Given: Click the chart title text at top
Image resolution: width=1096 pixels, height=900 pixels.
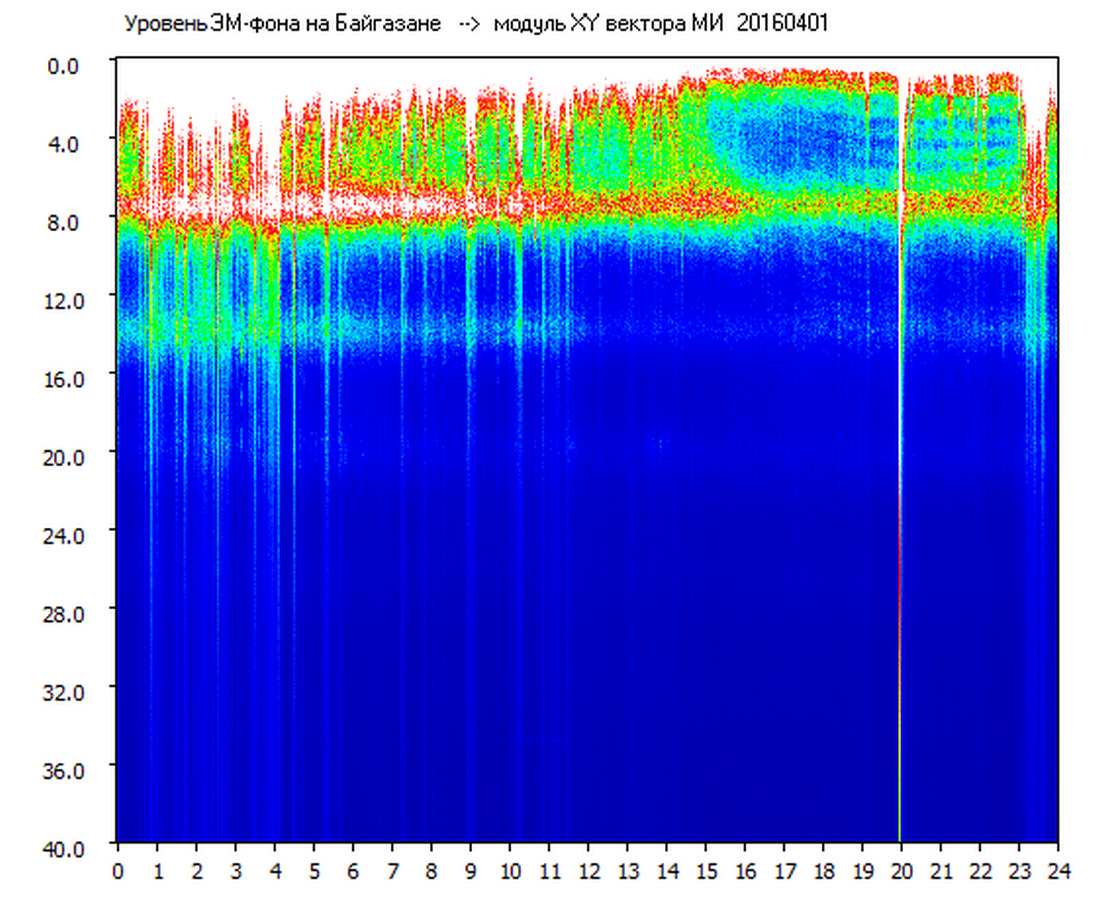Looking at the screenshot, I should tap(475, 24).
